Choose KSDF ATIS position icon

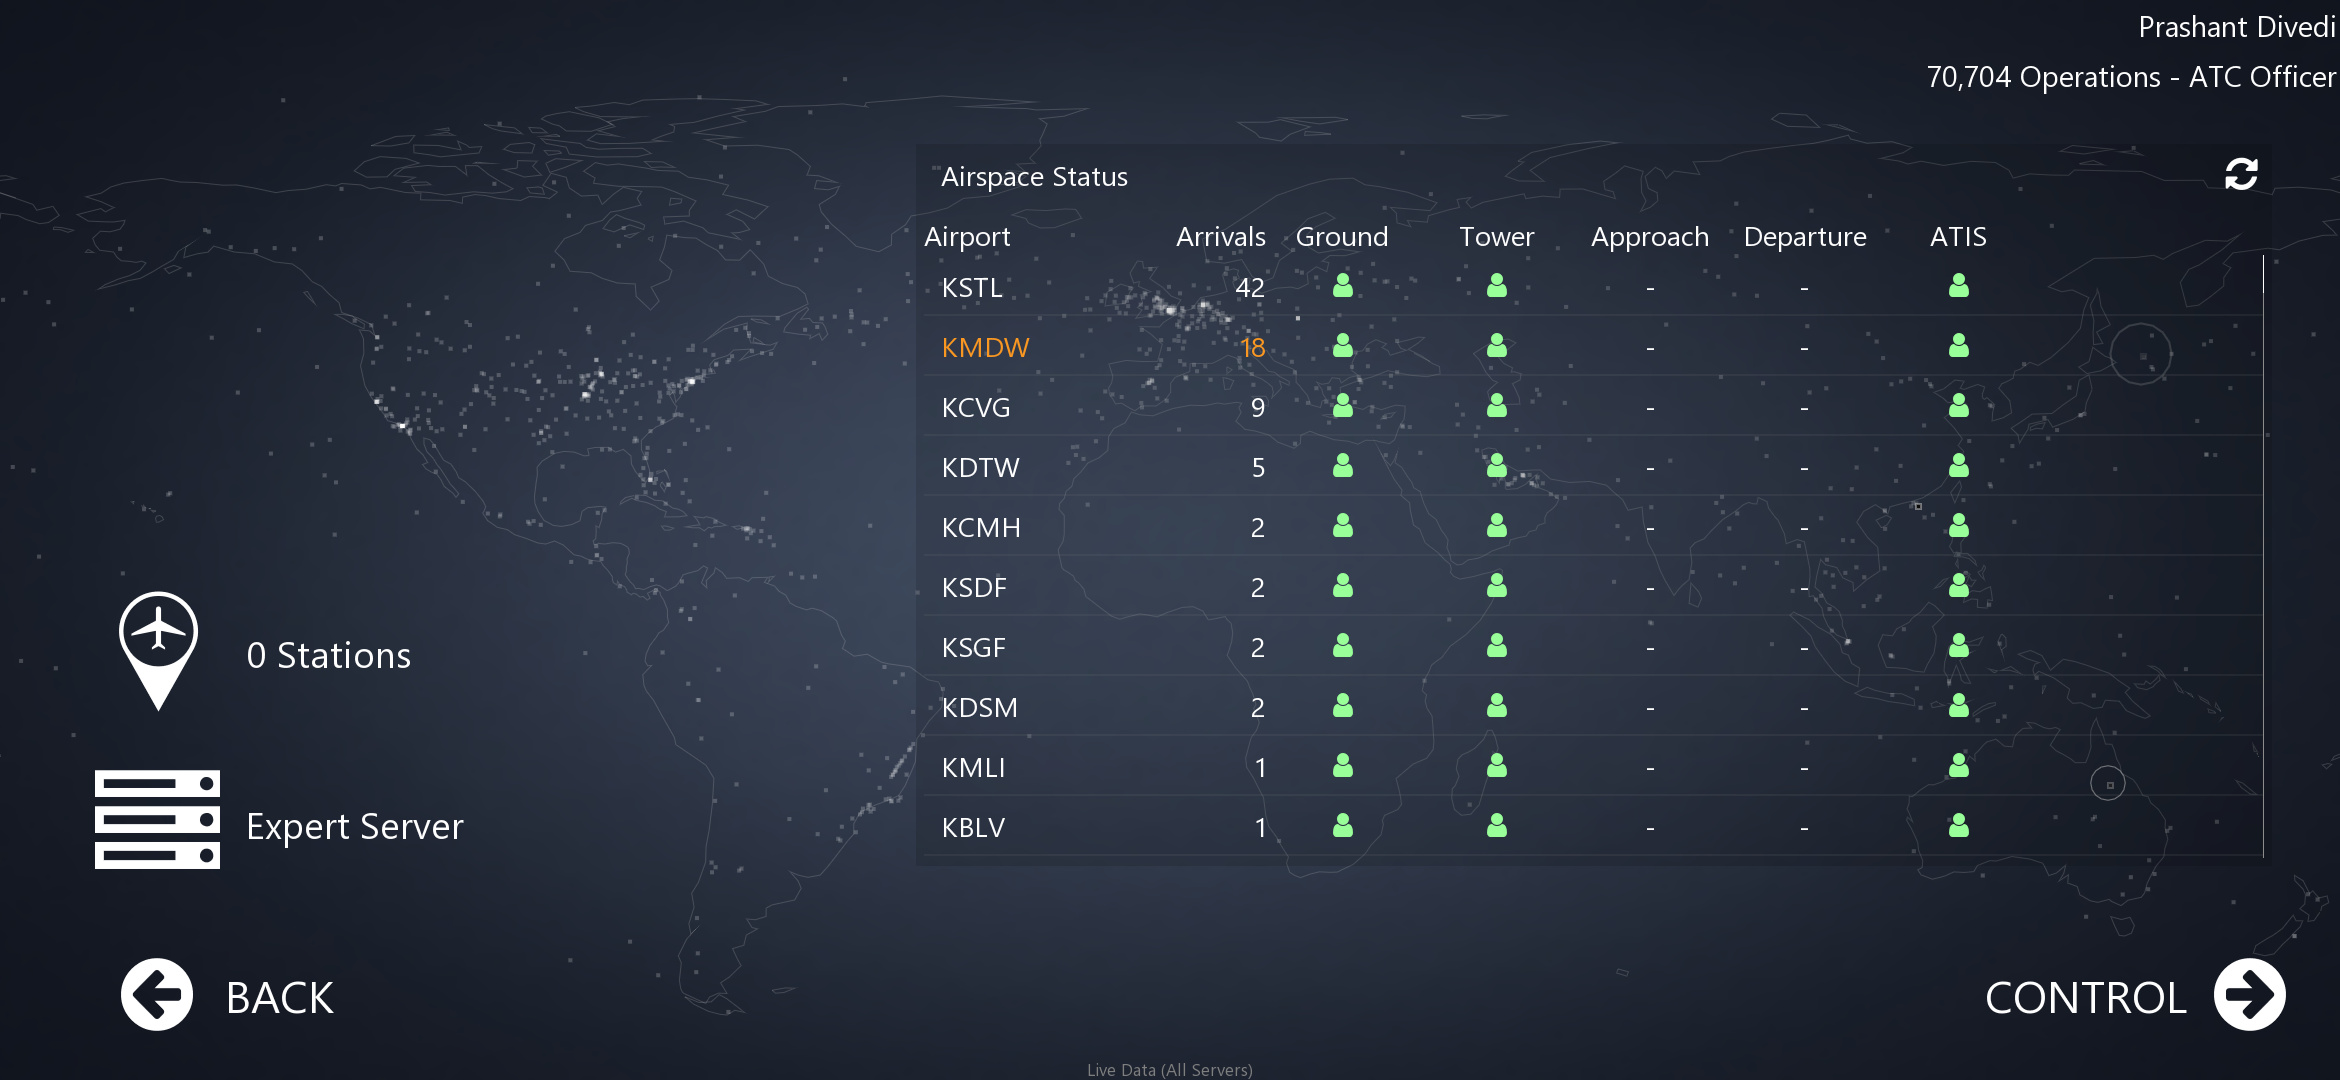[1958, 586]
